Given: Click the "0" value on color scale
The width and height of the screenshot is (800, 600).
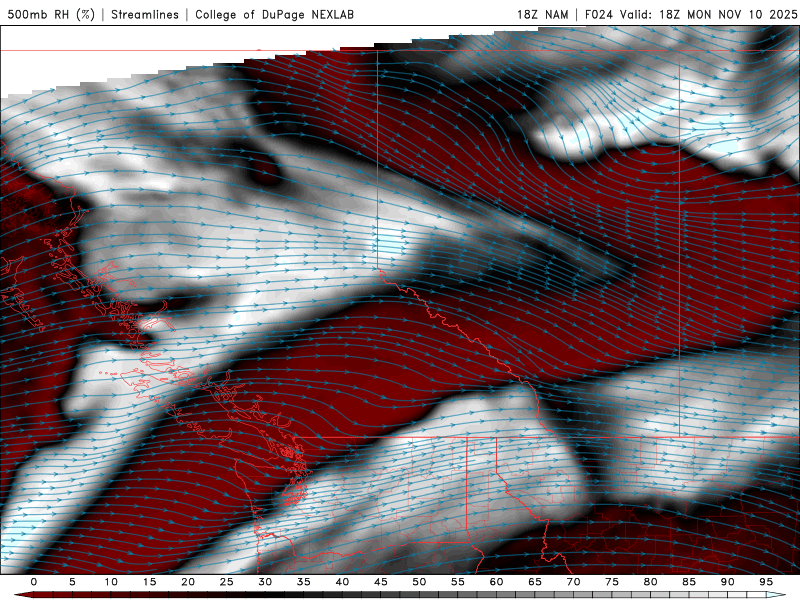Looking at the screenshot, I should (x=34, y=582).
